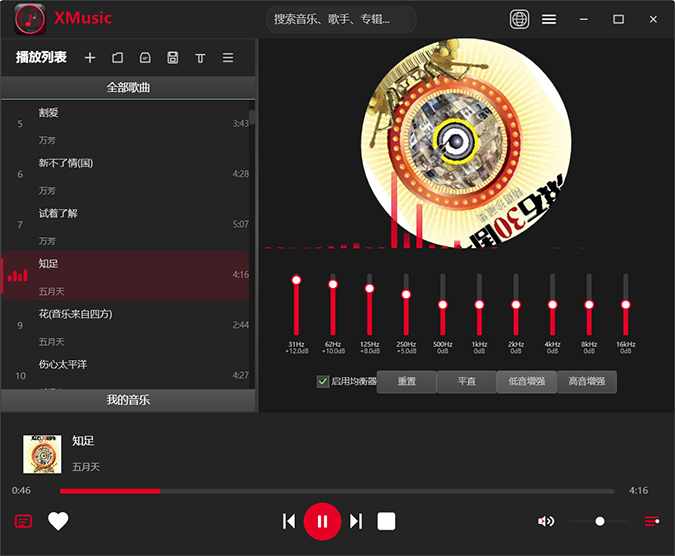
Task: Click the 1kHz equalizer slider handle
Action: [479, 304]
